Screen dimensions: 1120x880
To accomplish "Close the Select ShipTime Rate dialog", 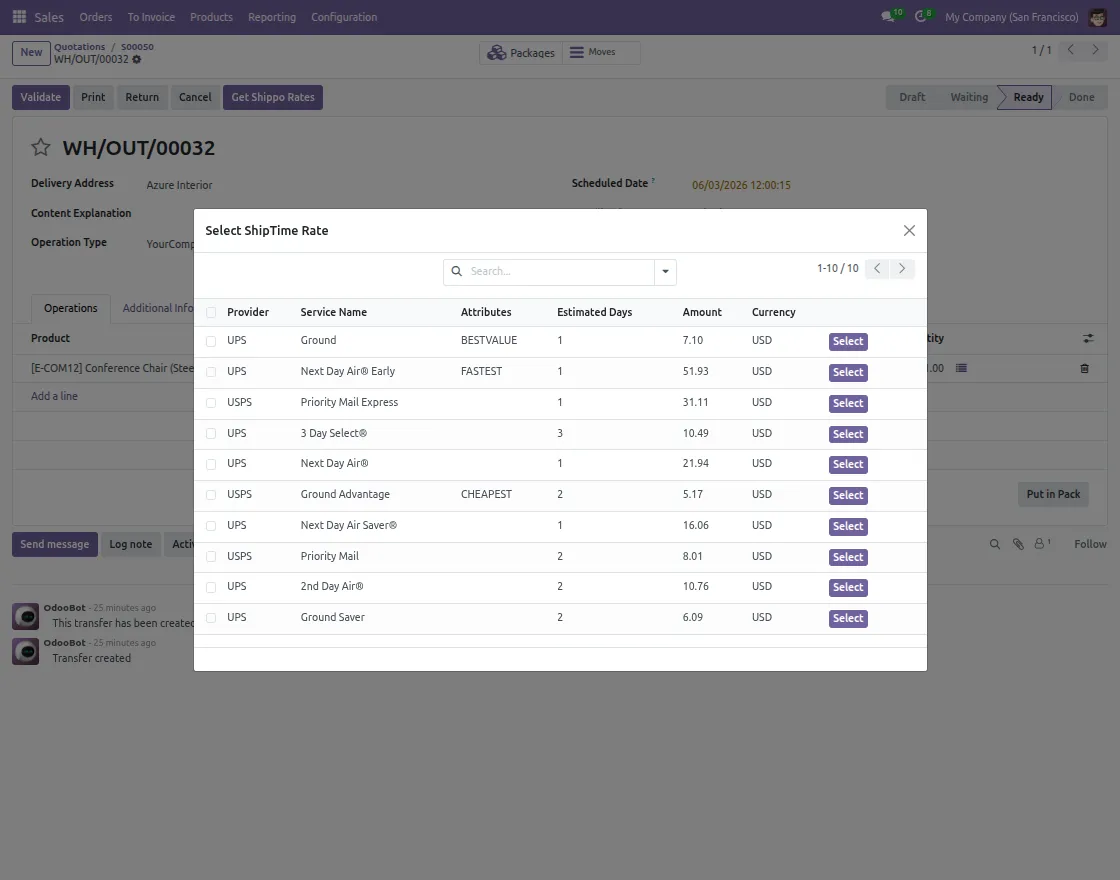I will [909, 231].
